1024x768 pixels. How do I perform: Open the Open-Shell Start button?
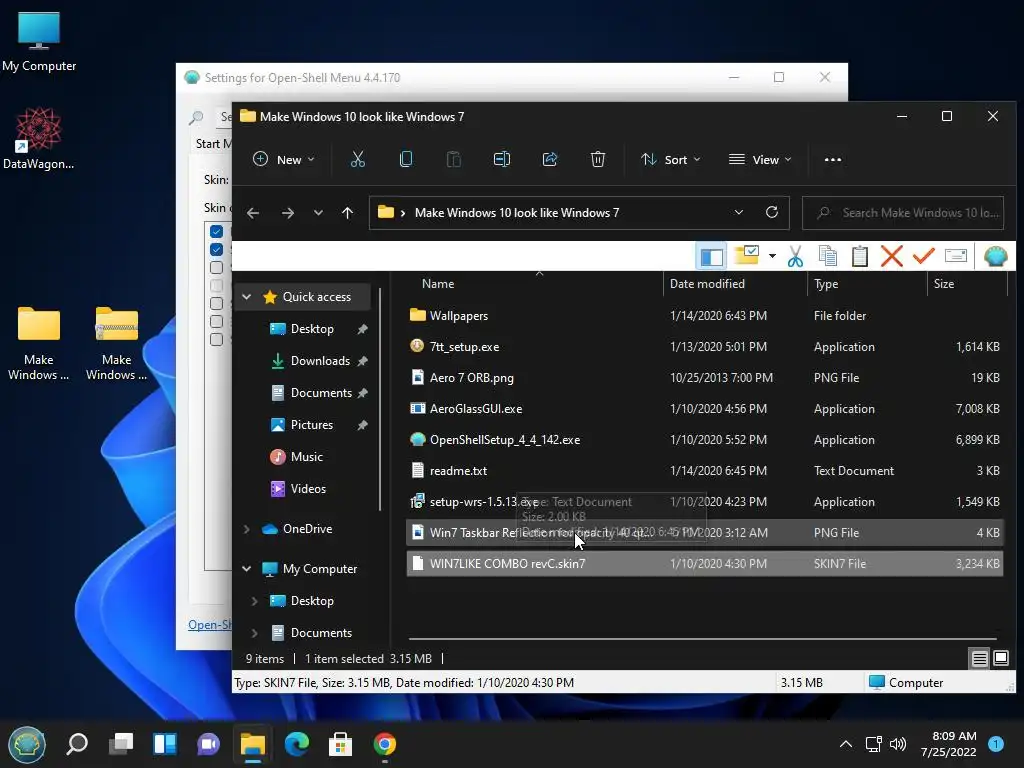click(x=26, y=744)
